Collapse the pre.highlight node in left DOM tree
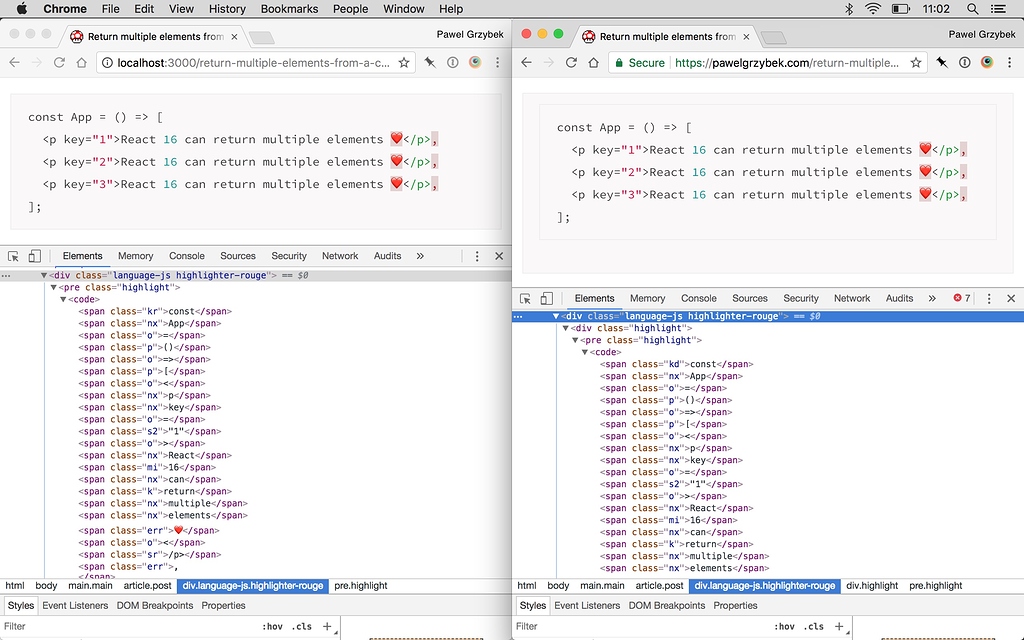The image size is (1024, 640). click(53, 287)
